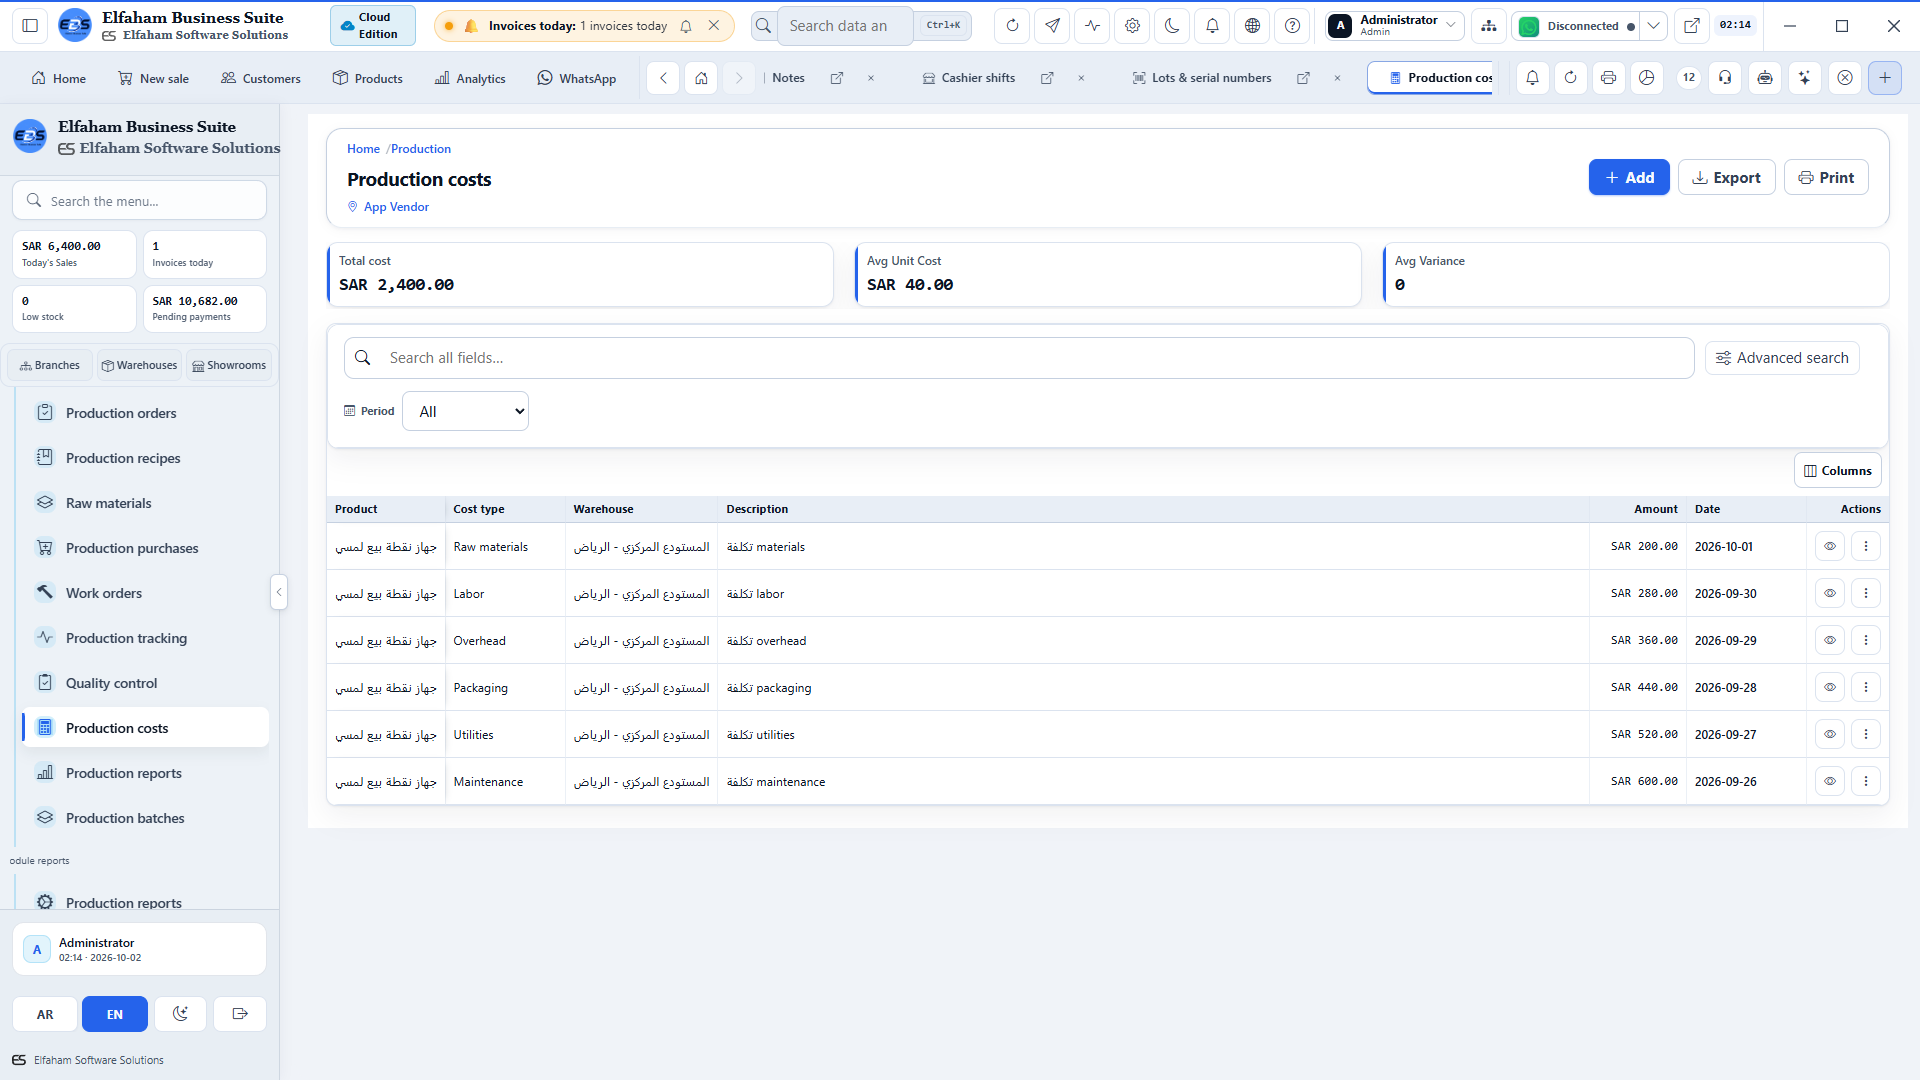View details of Overhead cost row
1920x1080 pixels.
[1830, 641]
